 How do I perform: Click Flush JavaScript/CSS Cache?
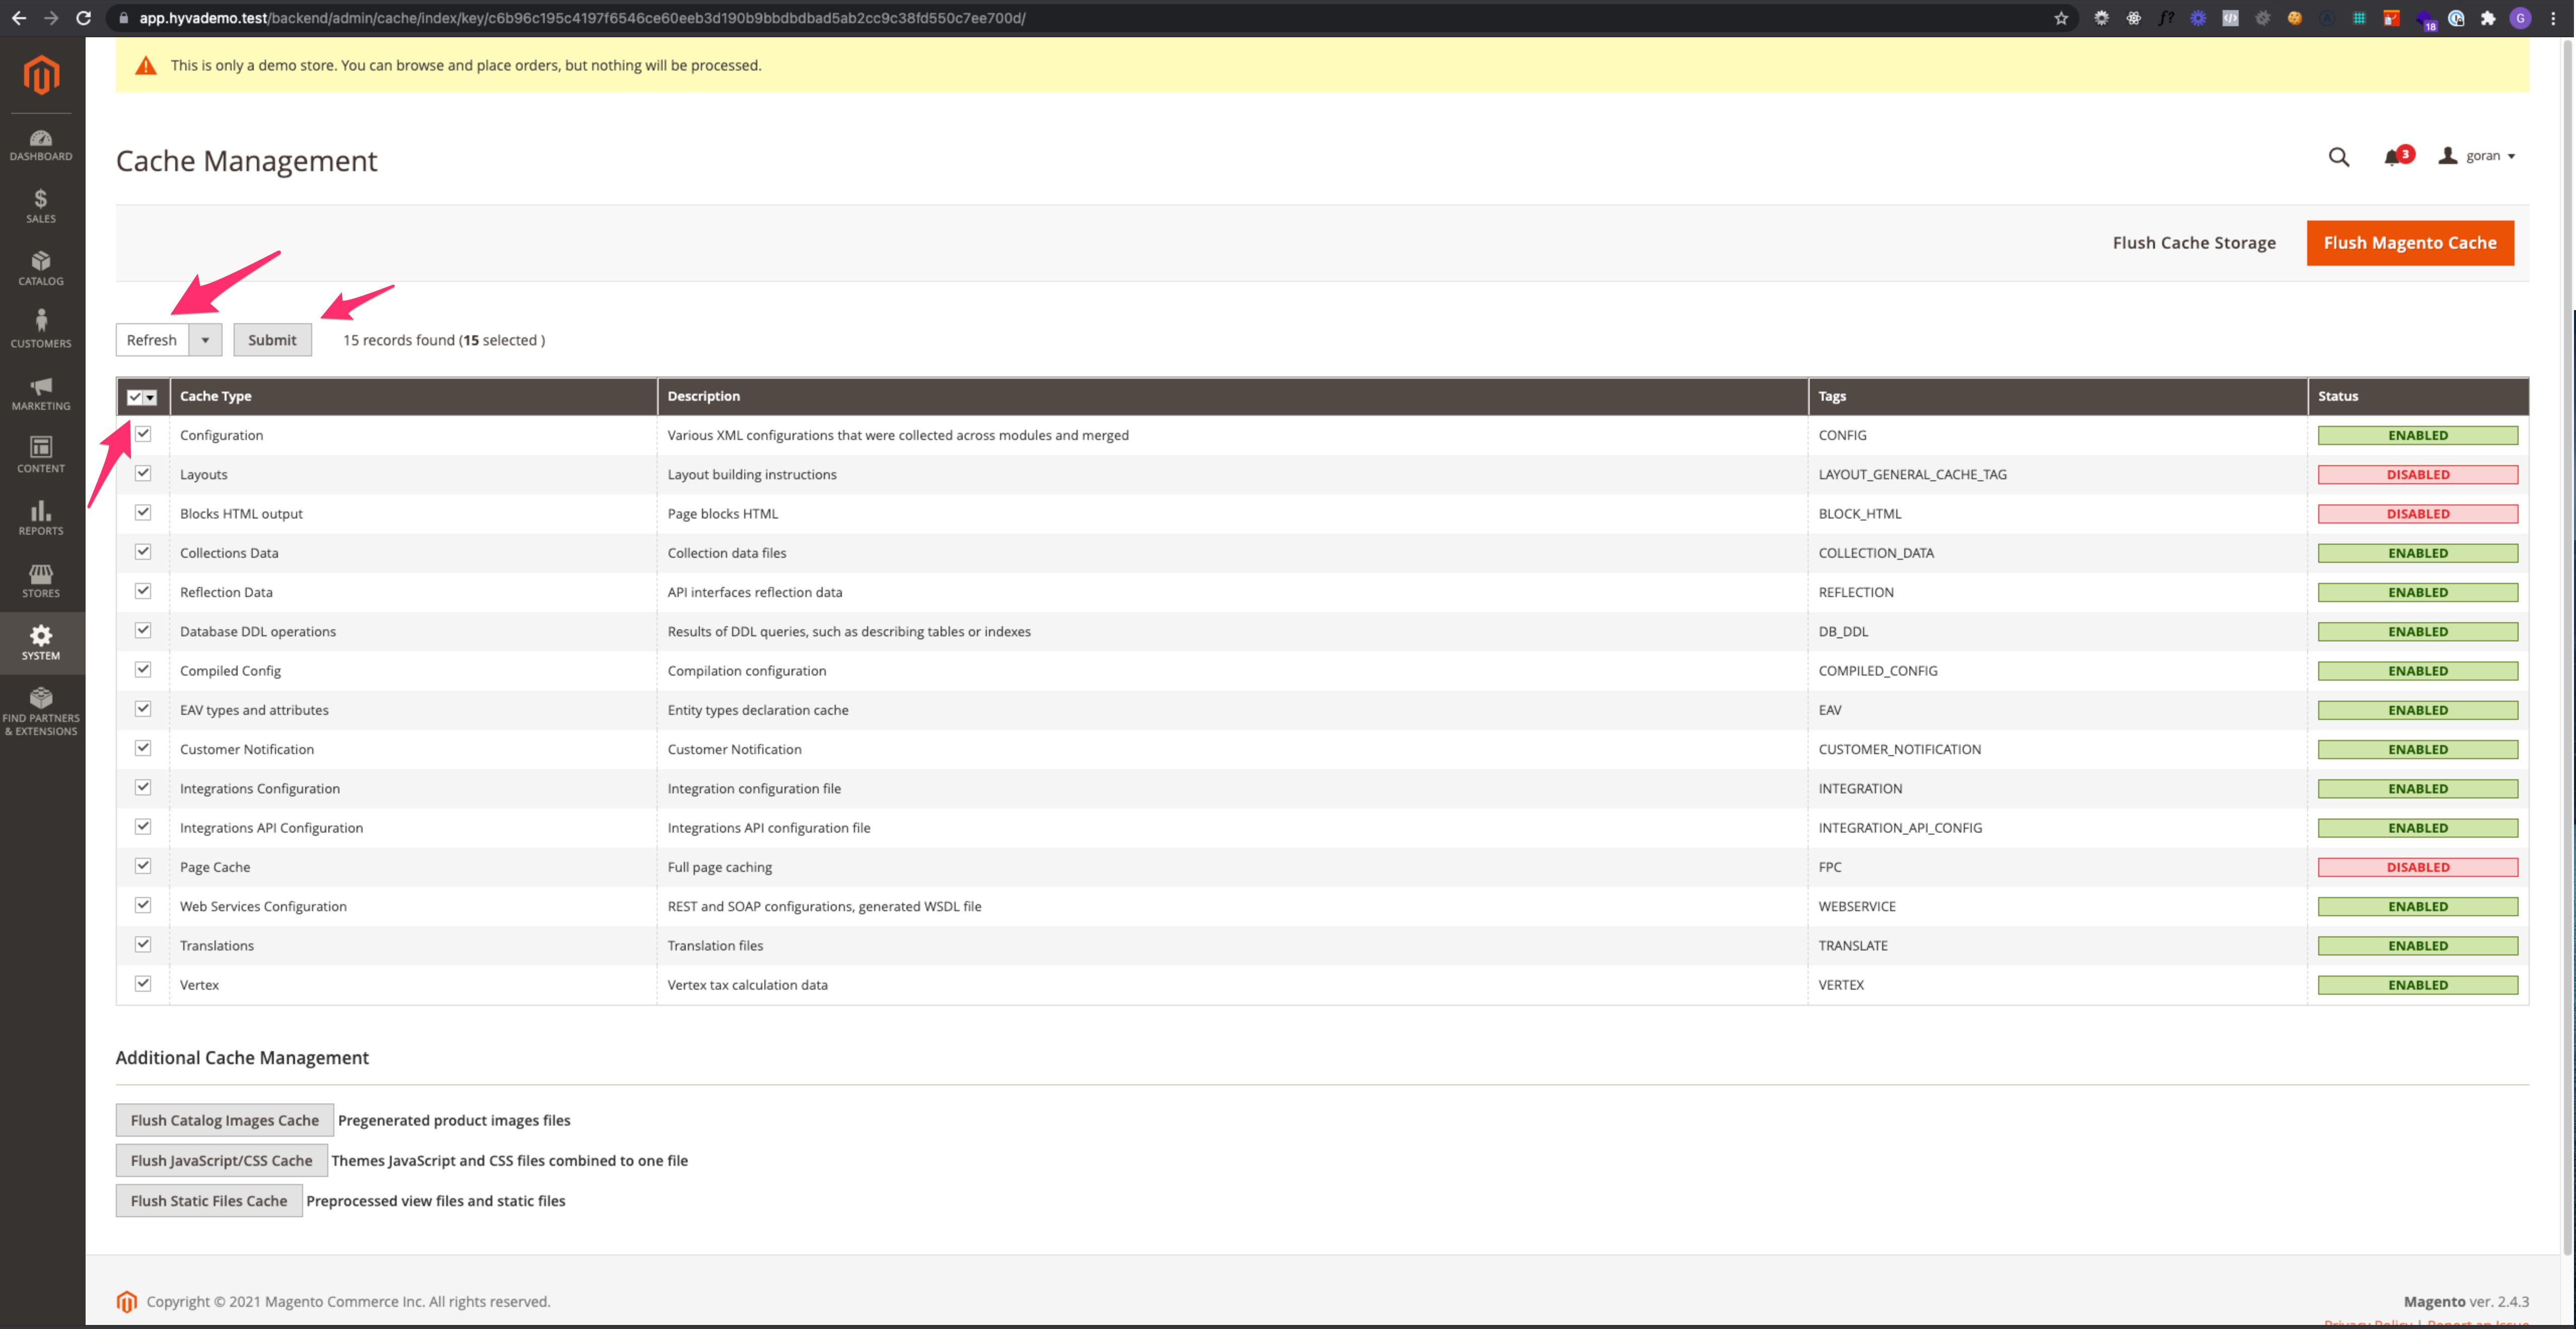pos(221,1160)
